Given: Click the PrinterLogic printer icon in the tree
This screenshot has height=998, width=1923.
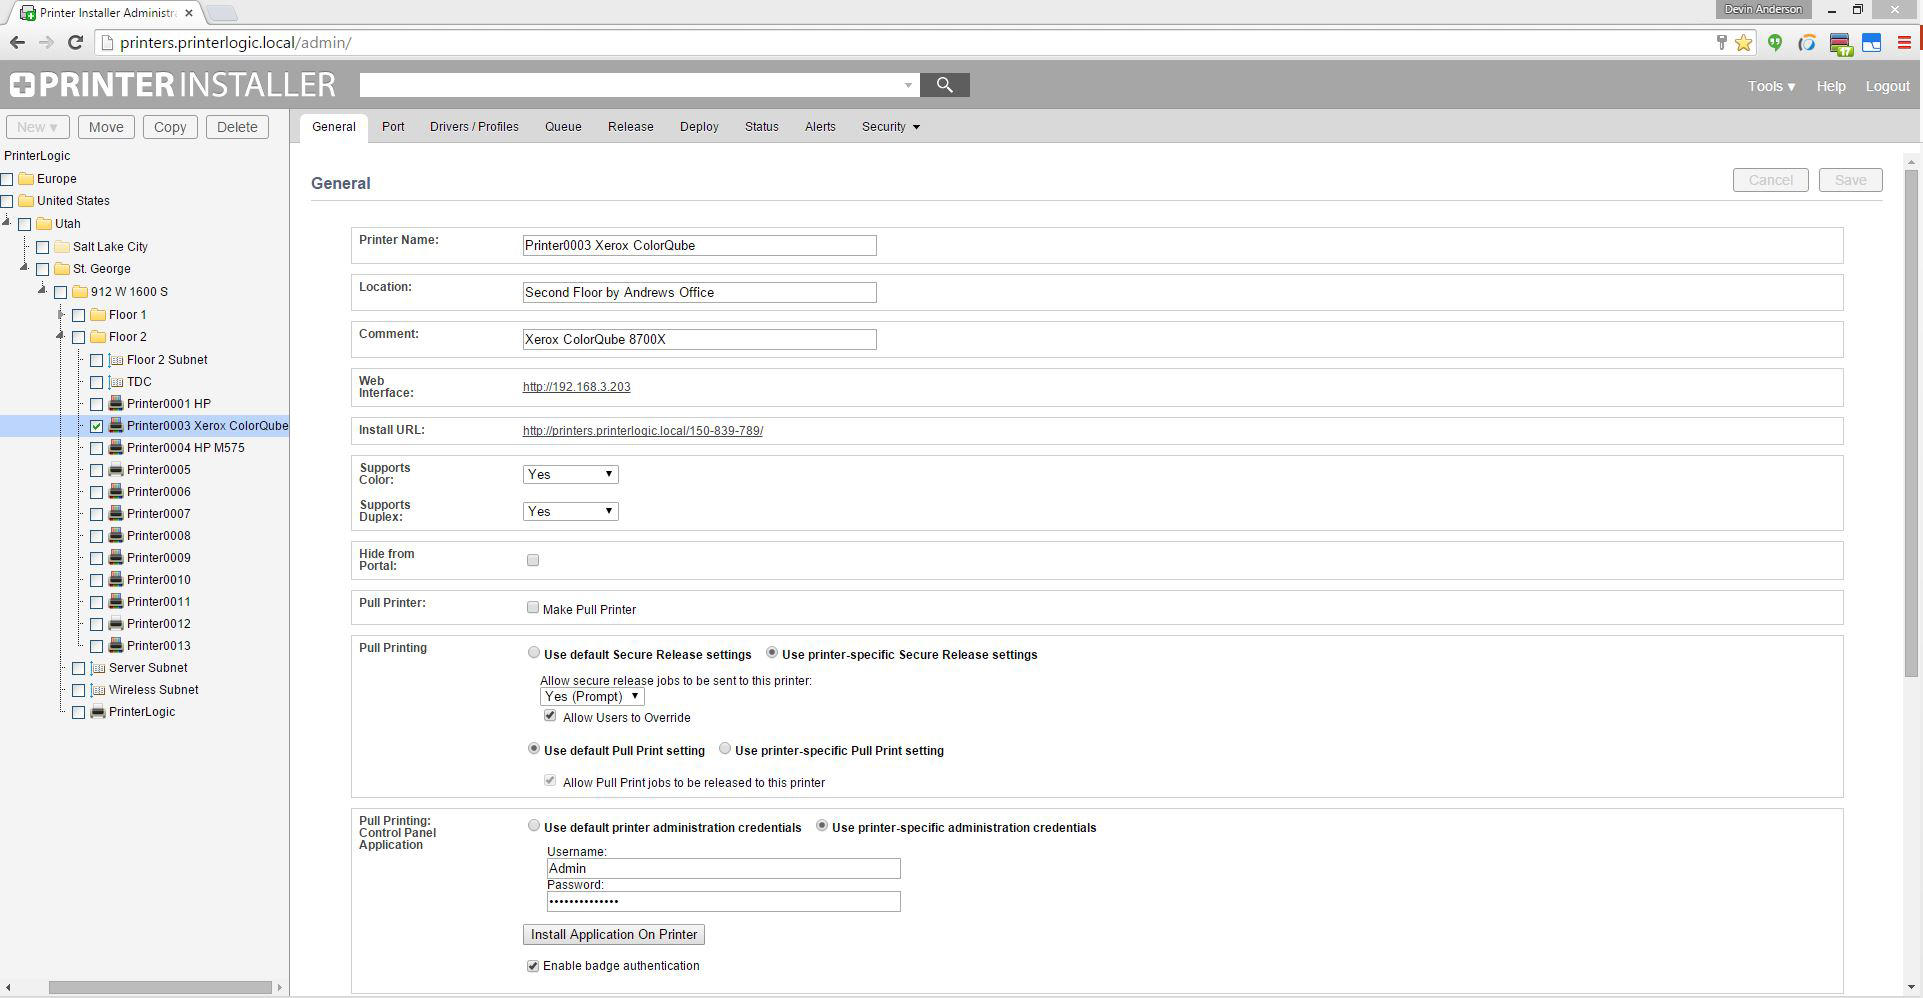Looking at the screenshot, I should click(98, 712).
